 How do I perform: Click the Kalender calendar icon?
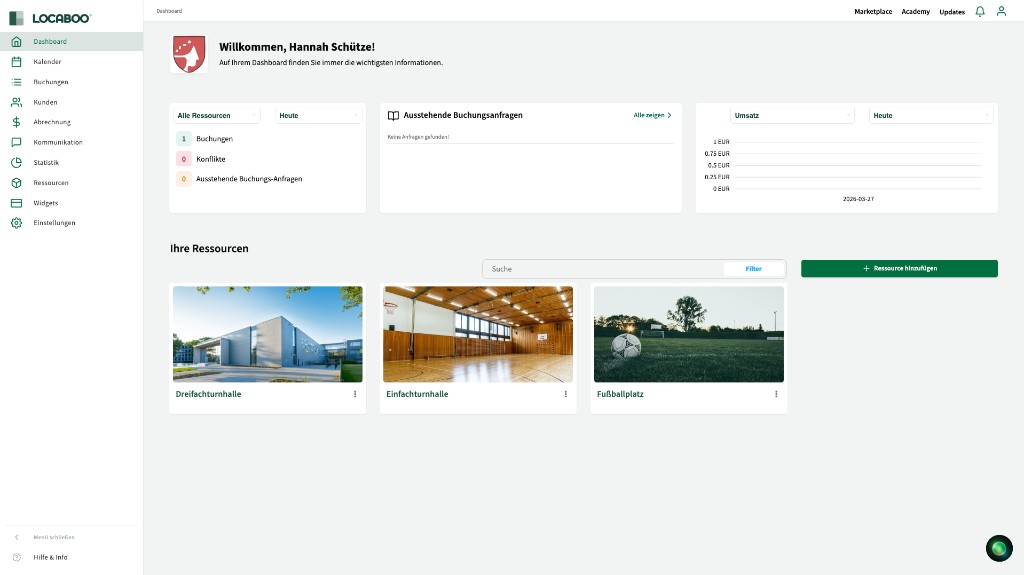coord(16,61)
